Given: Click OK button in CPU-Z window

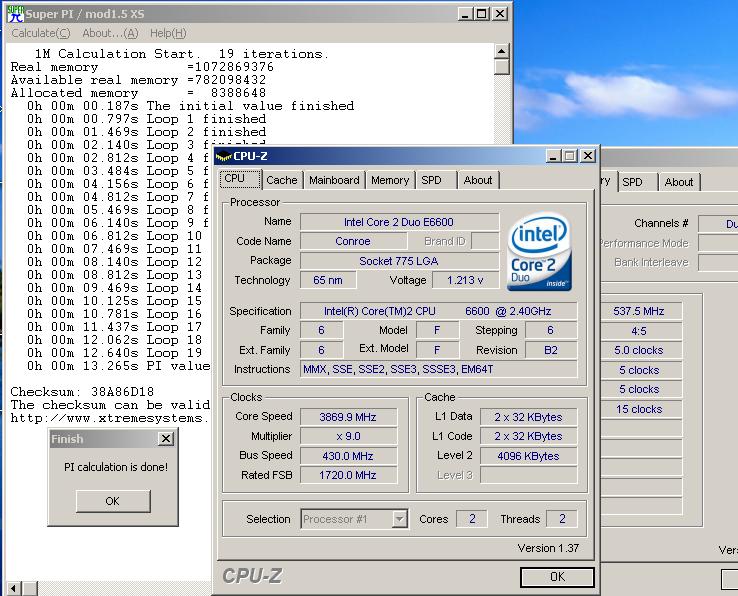Looking at the screenshot, I should coord(557,577).
